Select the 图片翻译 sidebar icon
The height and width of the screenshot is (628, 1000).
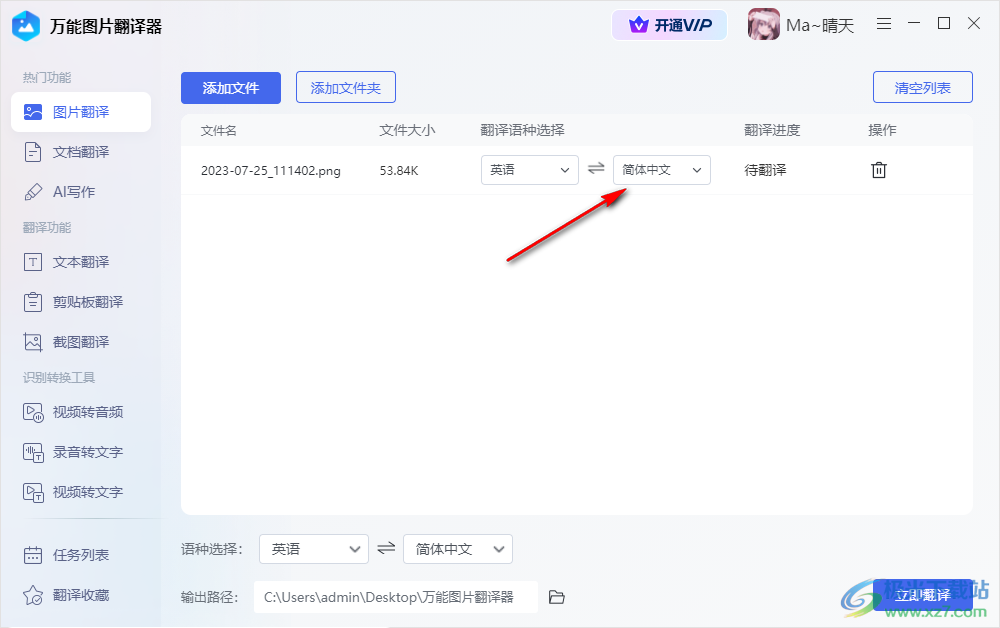pos(80,112)
